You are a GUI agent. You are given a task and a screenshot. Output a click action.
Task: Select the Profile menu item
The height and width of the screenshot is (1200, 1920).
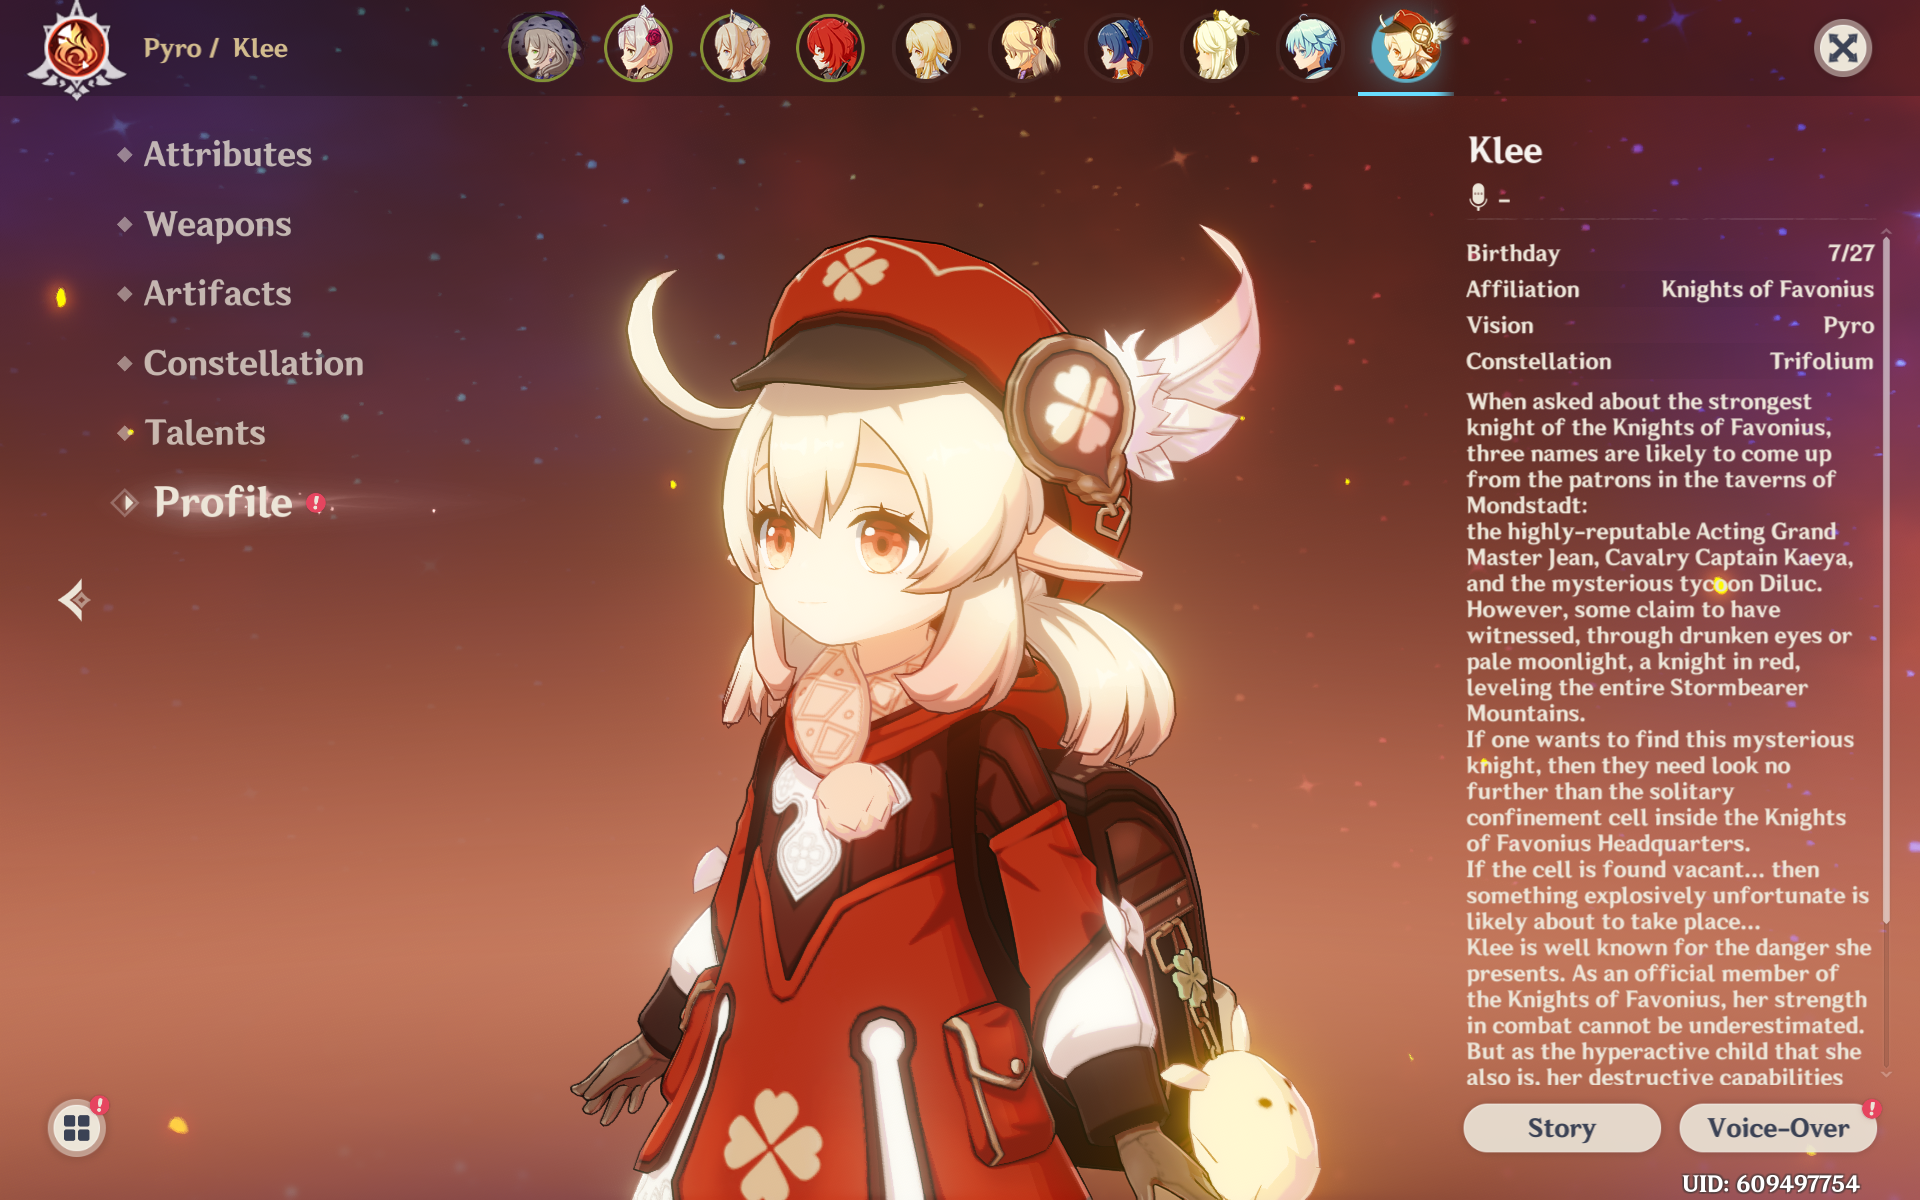[x=222, y=502]
